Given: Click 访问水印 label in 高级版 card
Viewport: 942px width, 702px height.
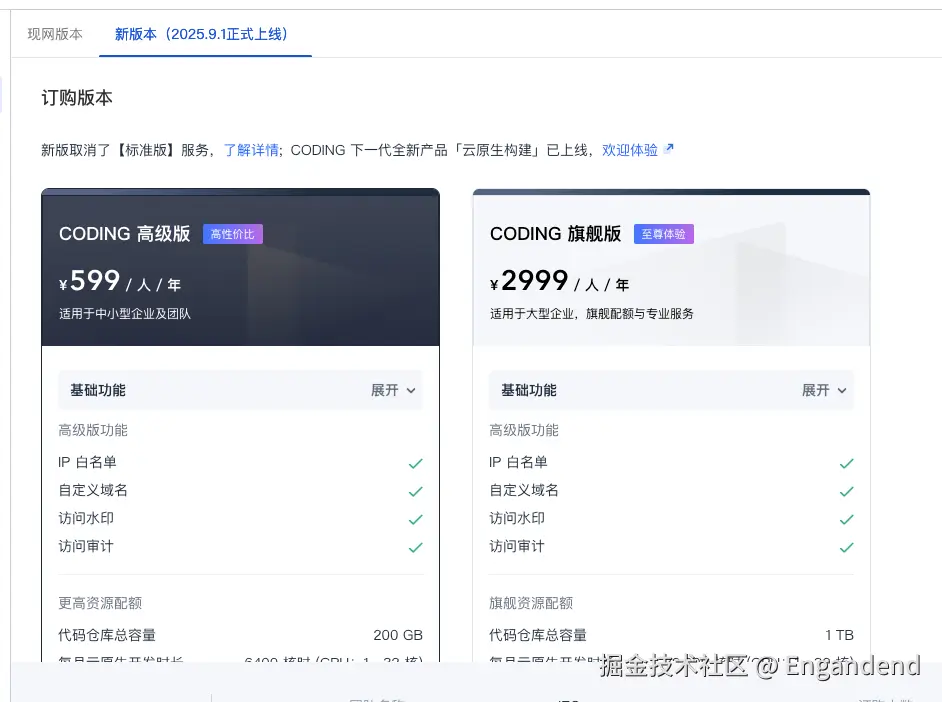Looking at the screenshot, I should click(86, 518).
